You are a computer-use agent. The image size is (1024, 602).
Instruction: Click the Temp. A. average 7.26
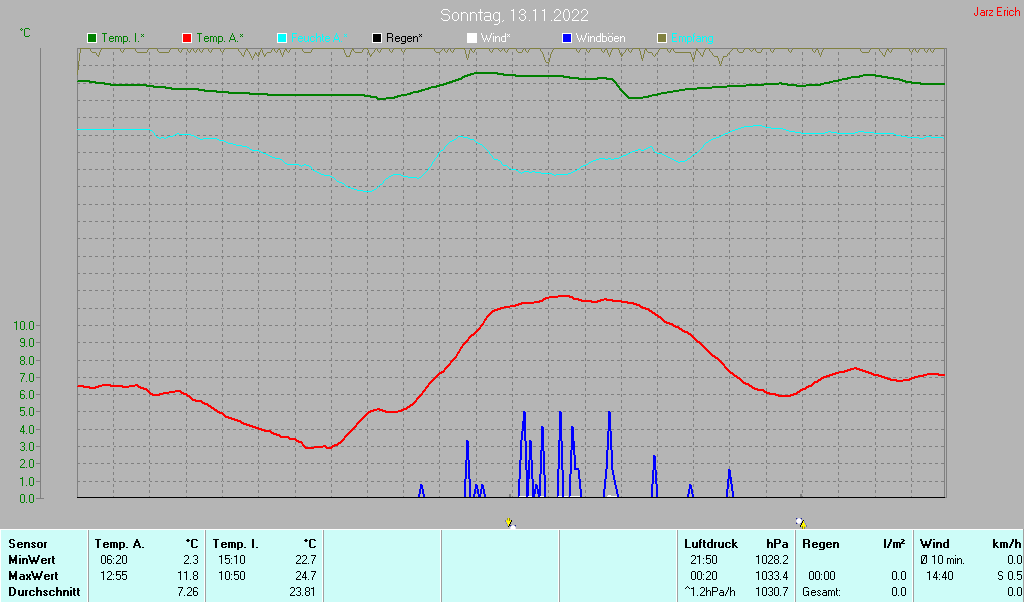pyautogui.click(x=188, y=592)
